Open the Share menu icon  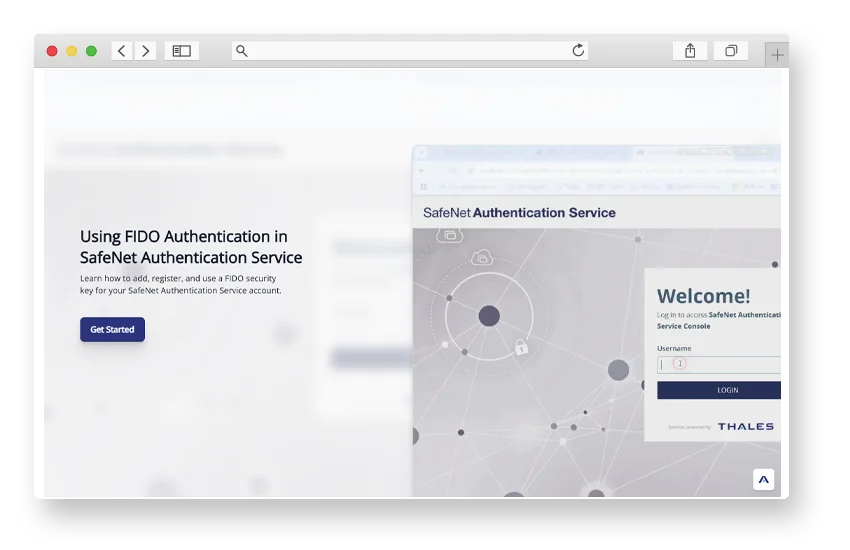[690, 51]
